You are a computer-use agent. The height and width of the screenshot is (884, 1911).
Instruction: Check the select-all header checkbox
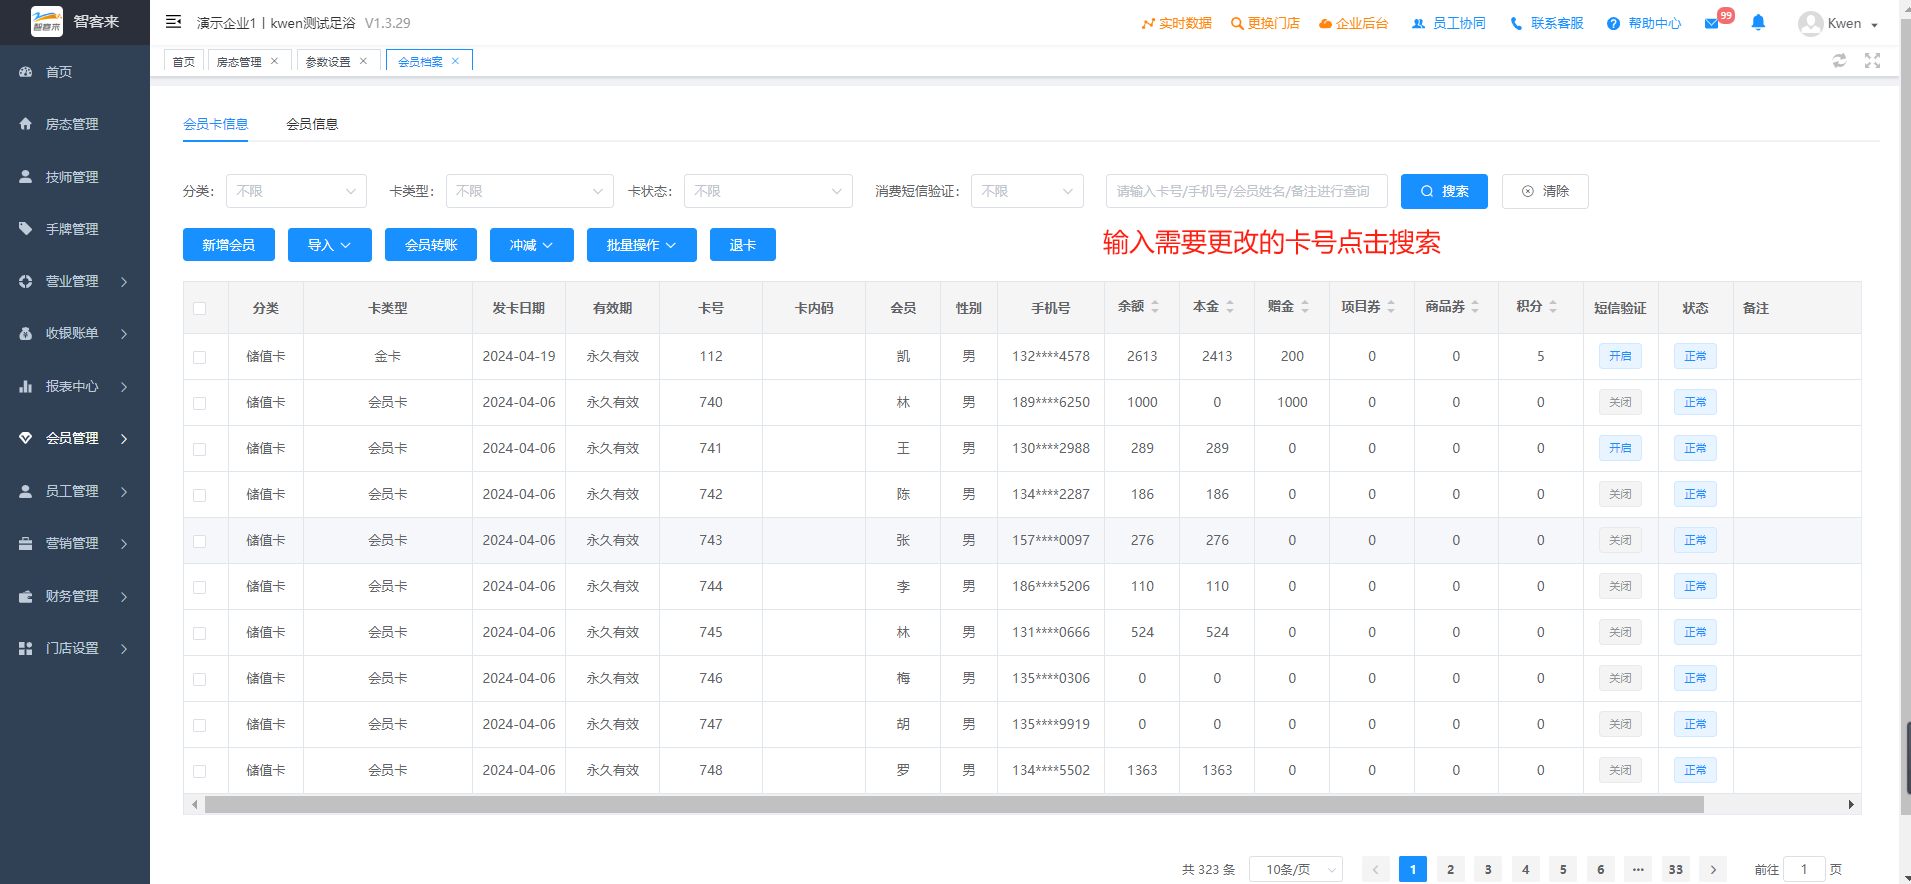200,308
